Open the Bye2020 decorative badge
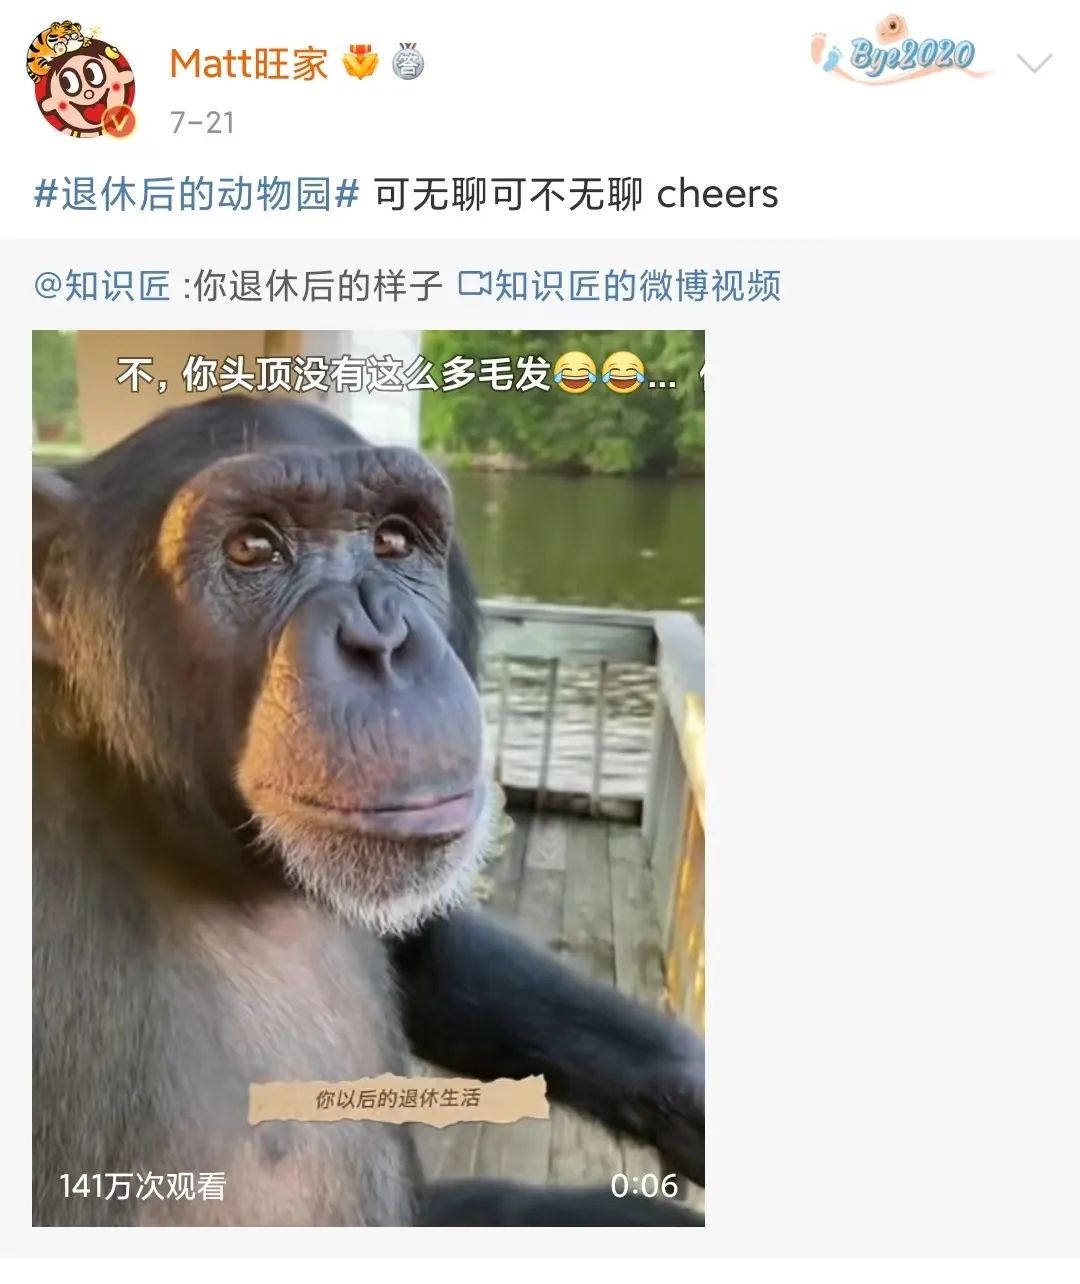The width and height of the screenshot is (1080, 1284). click(899, 50)
